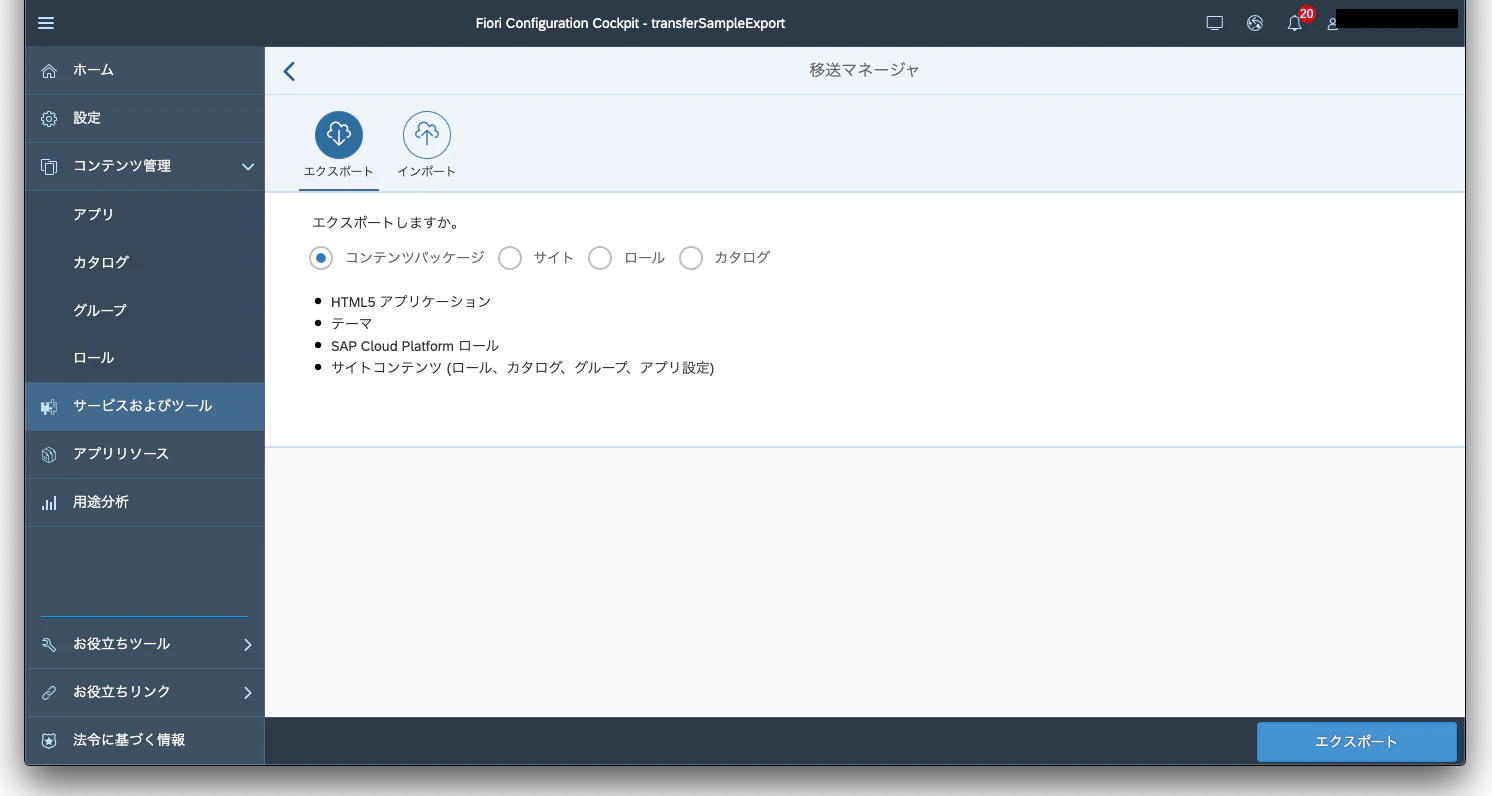Screen dimensions: 1492x796
Task: Open 設定 in the sidebar
Action: tap(145, 118)
